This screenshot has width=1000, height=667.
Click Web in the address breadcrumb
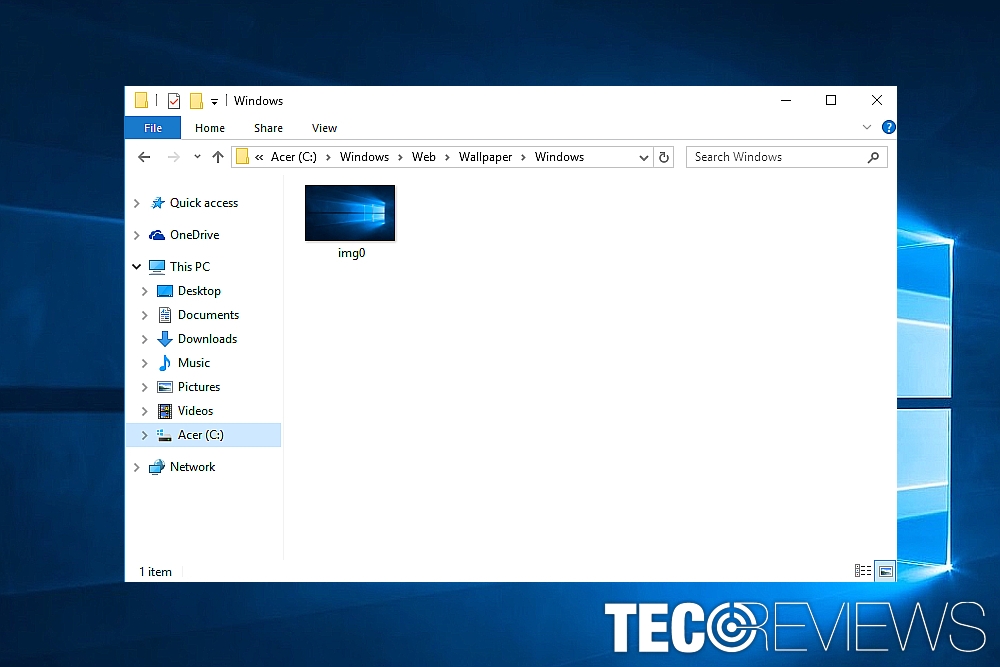click(423, 157)
